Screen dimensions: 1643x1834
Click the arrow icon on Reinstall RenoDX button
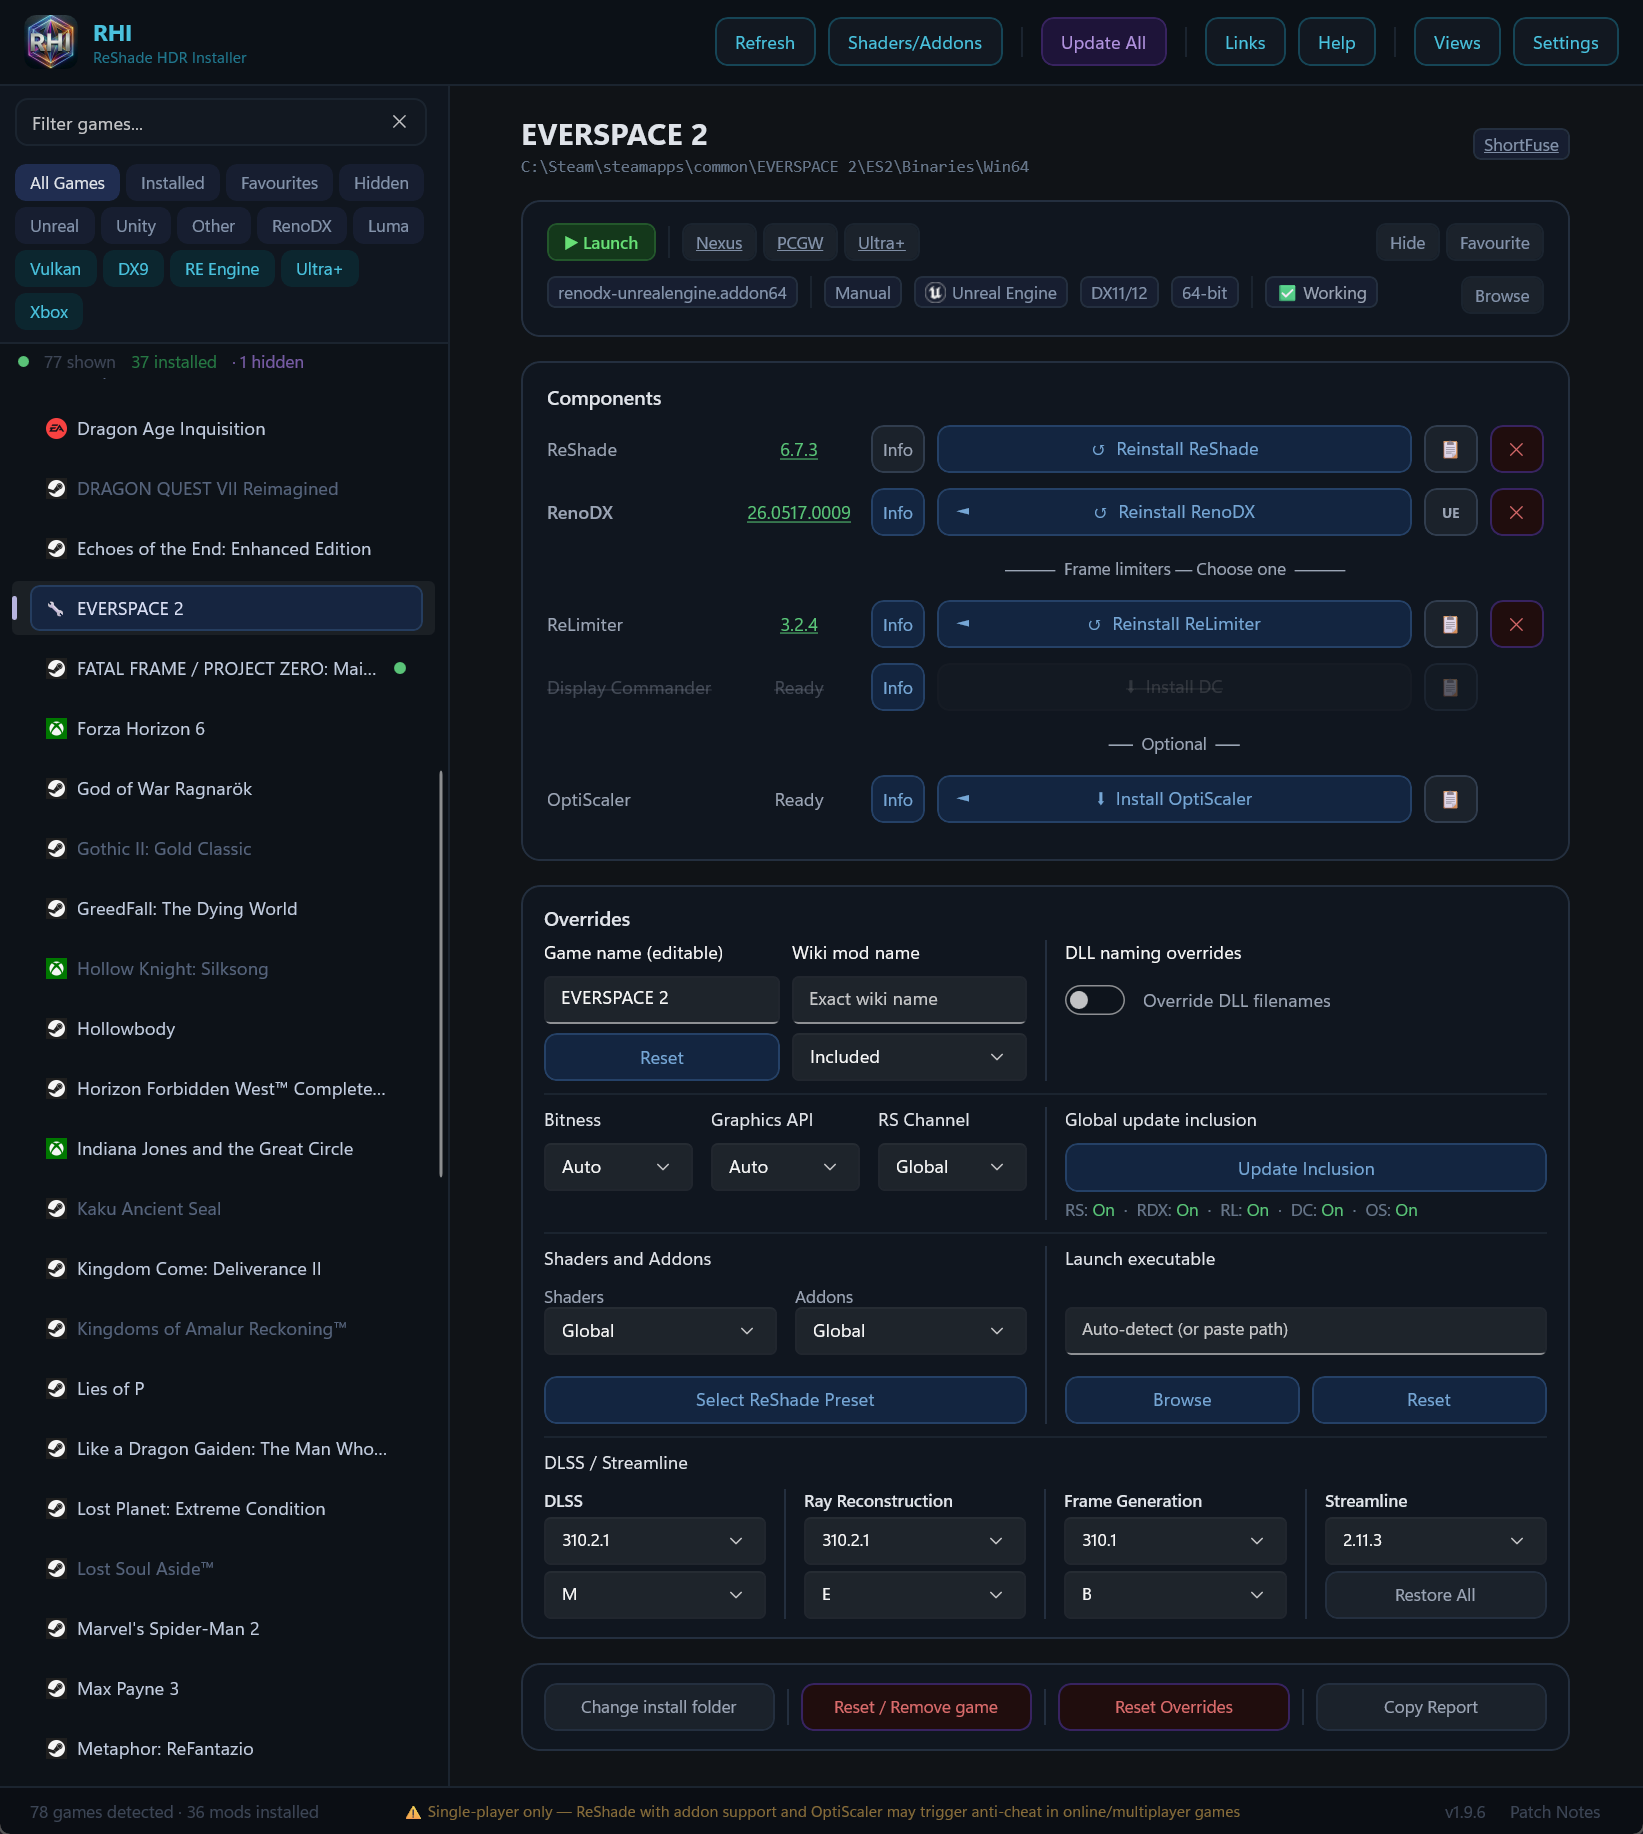(963, 511)
